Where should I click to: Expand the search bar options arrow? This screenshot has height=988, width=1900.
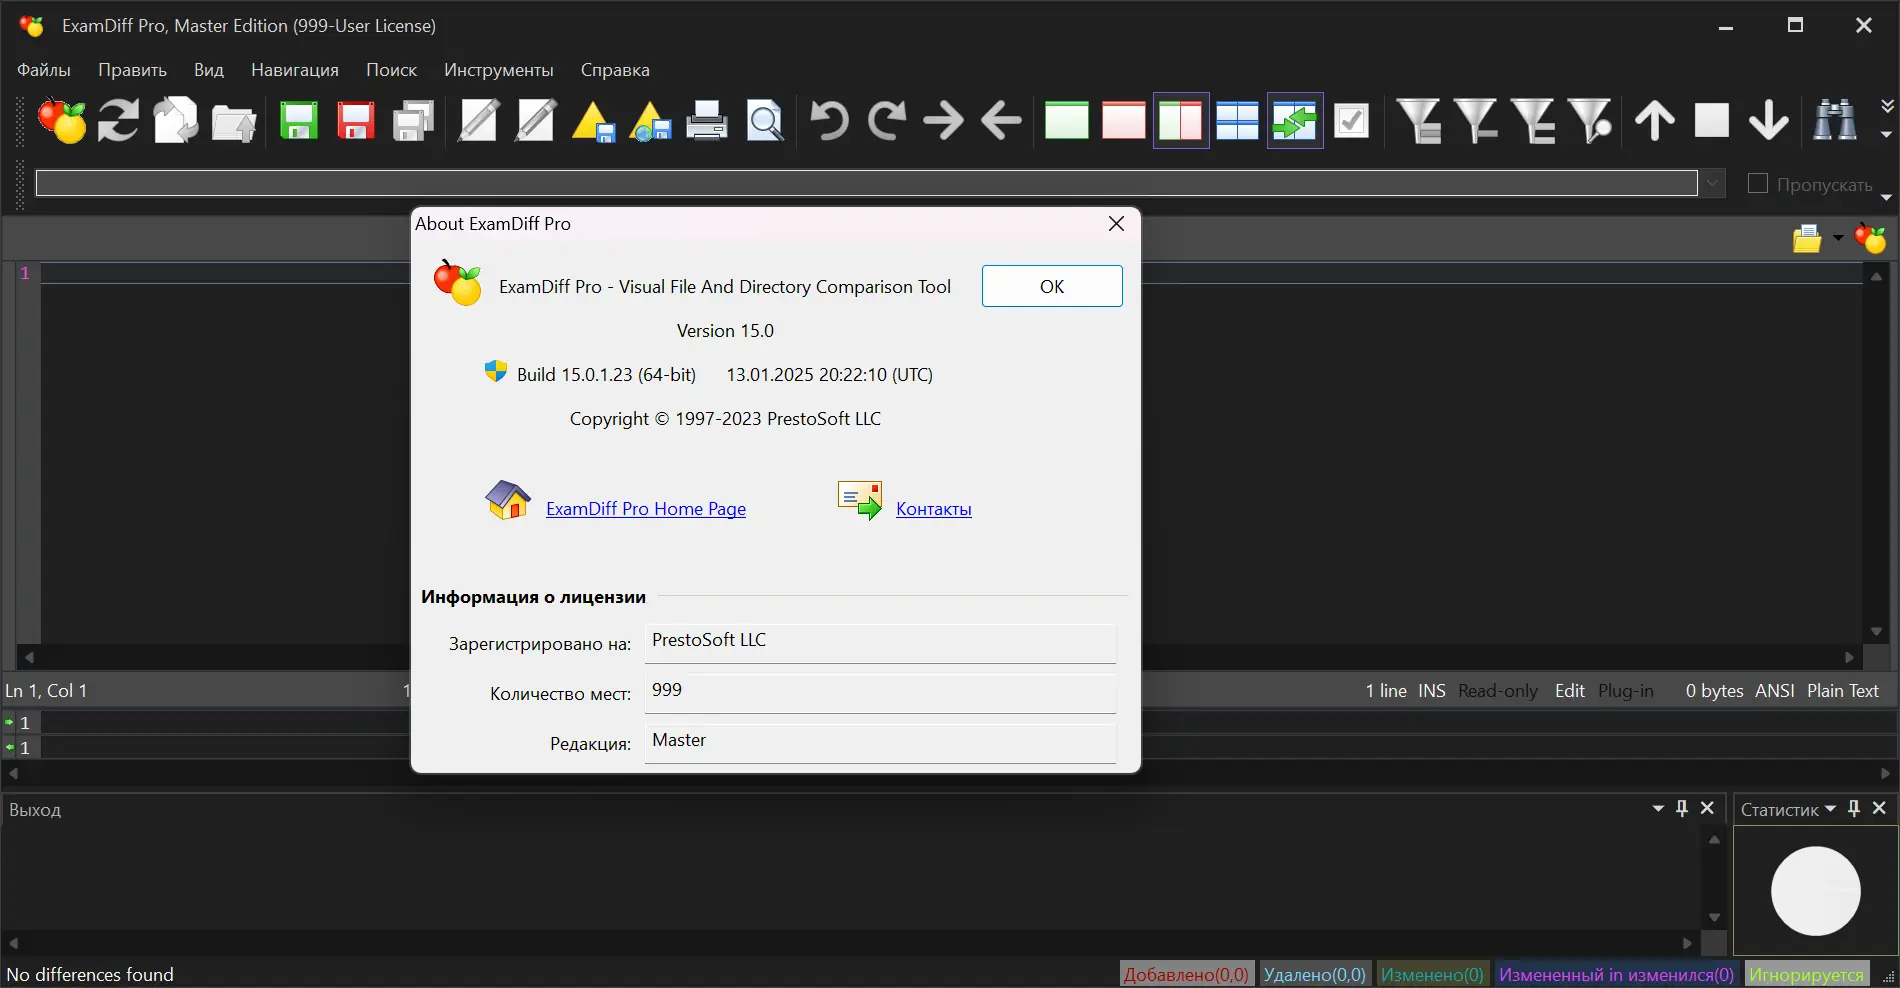[x=1887, y=197]
